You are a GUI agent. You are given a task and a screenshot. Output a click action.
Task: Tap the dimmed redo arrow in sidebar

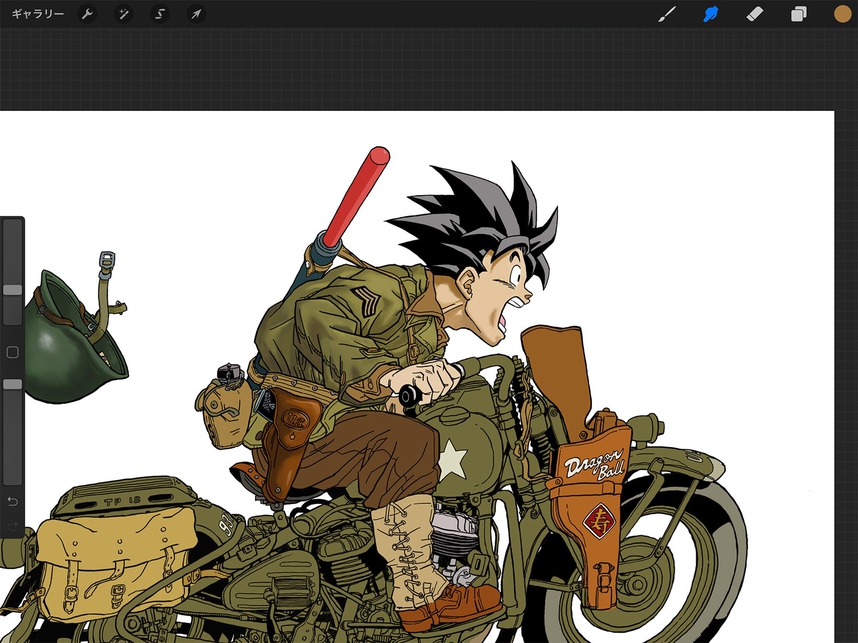[12, 526]
